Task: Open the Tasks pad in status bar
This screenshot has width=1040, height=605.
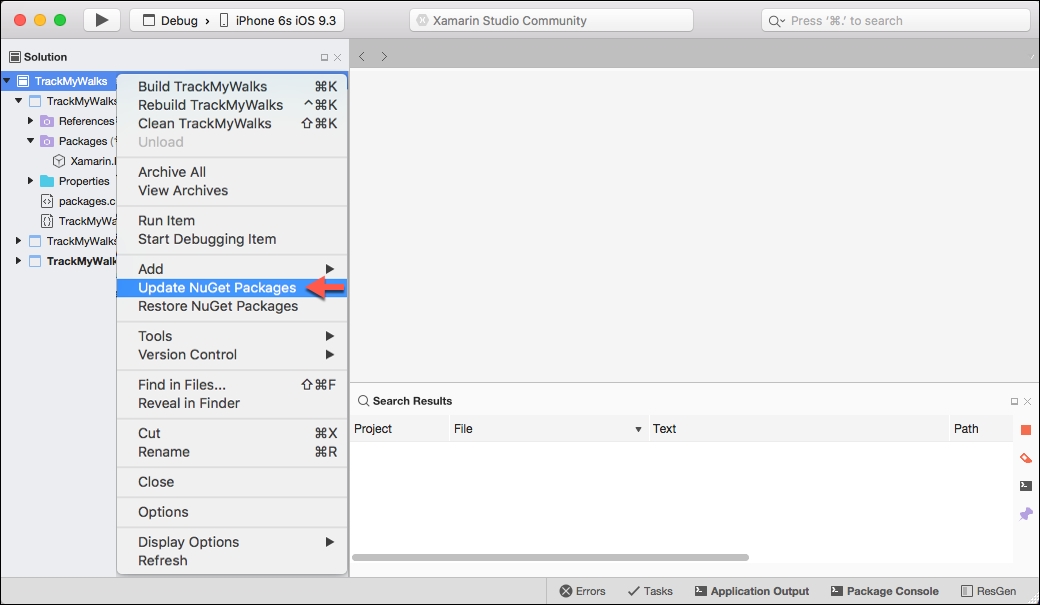Action: pyautogui.click(x=649, y=591)
